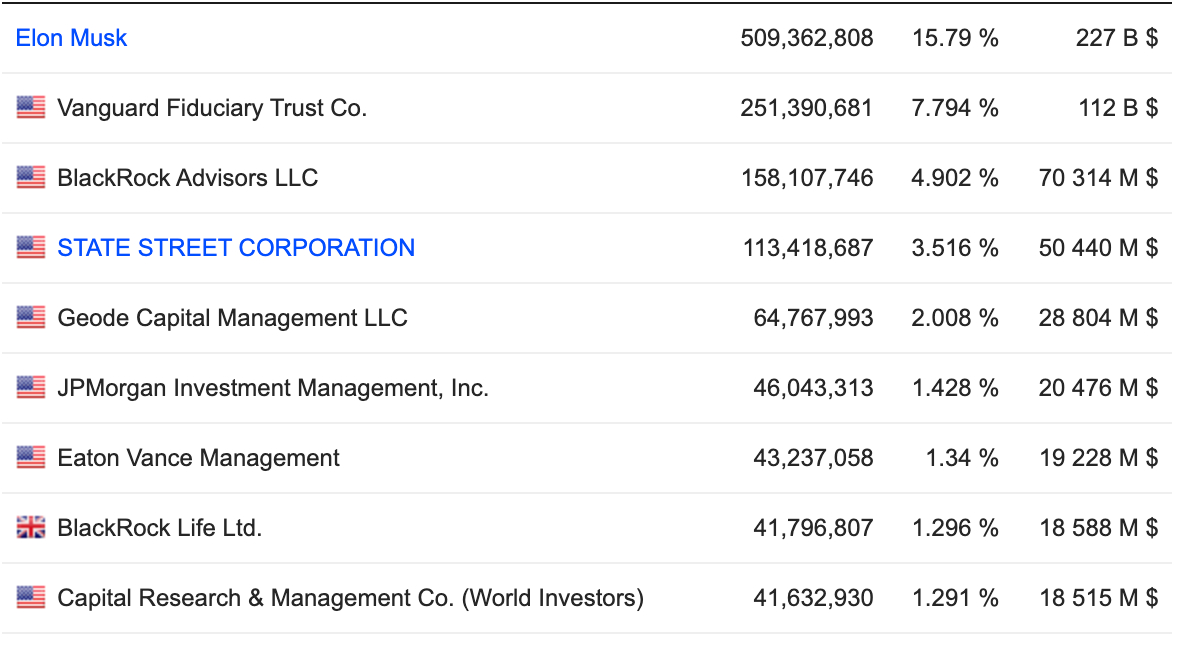Click Capital Research & Management Co. name
Viewport: 1188px width, 648px height.
tap(350, 598)
